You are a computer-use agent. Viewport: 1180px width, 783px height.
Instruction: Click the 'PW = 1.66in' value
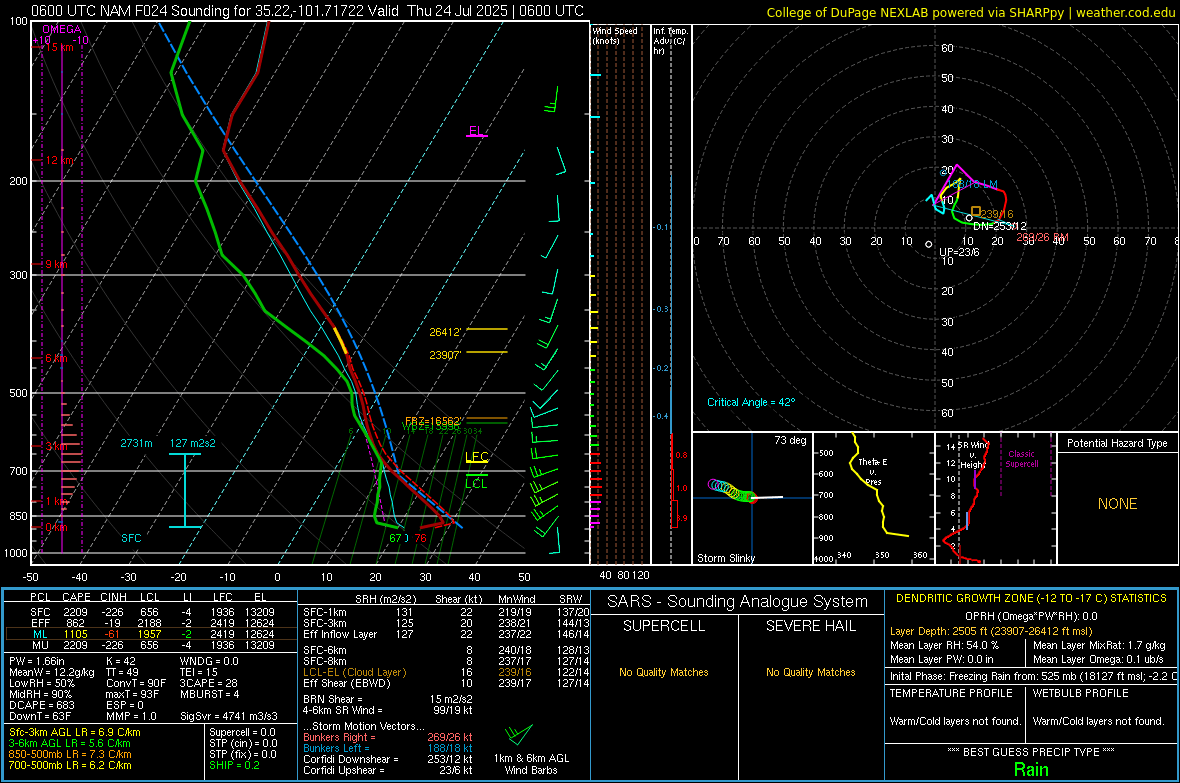pos(38,661)
